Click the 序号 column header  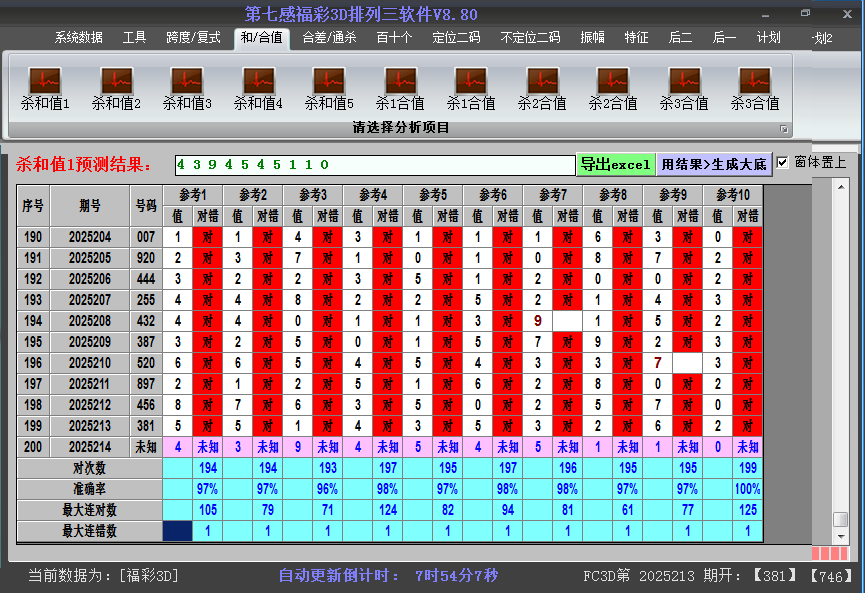[x=33, y=206]
